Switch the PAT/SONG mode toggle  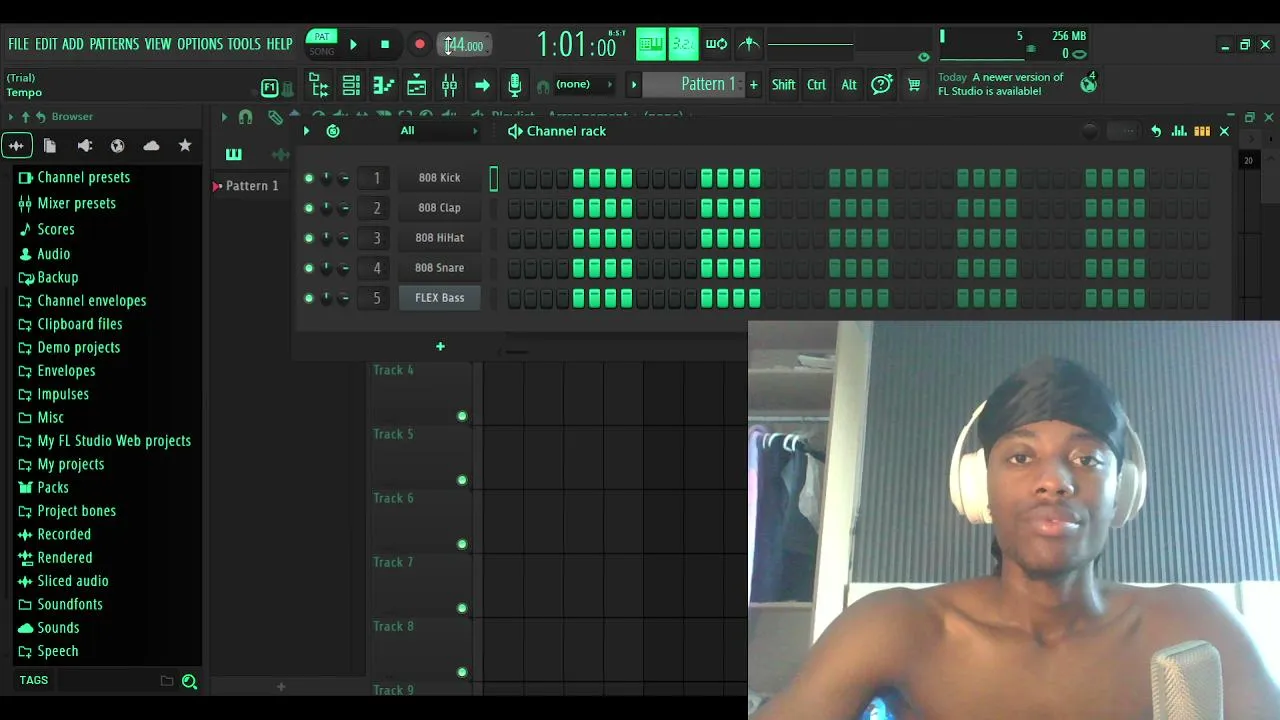(x=322, y=44)
